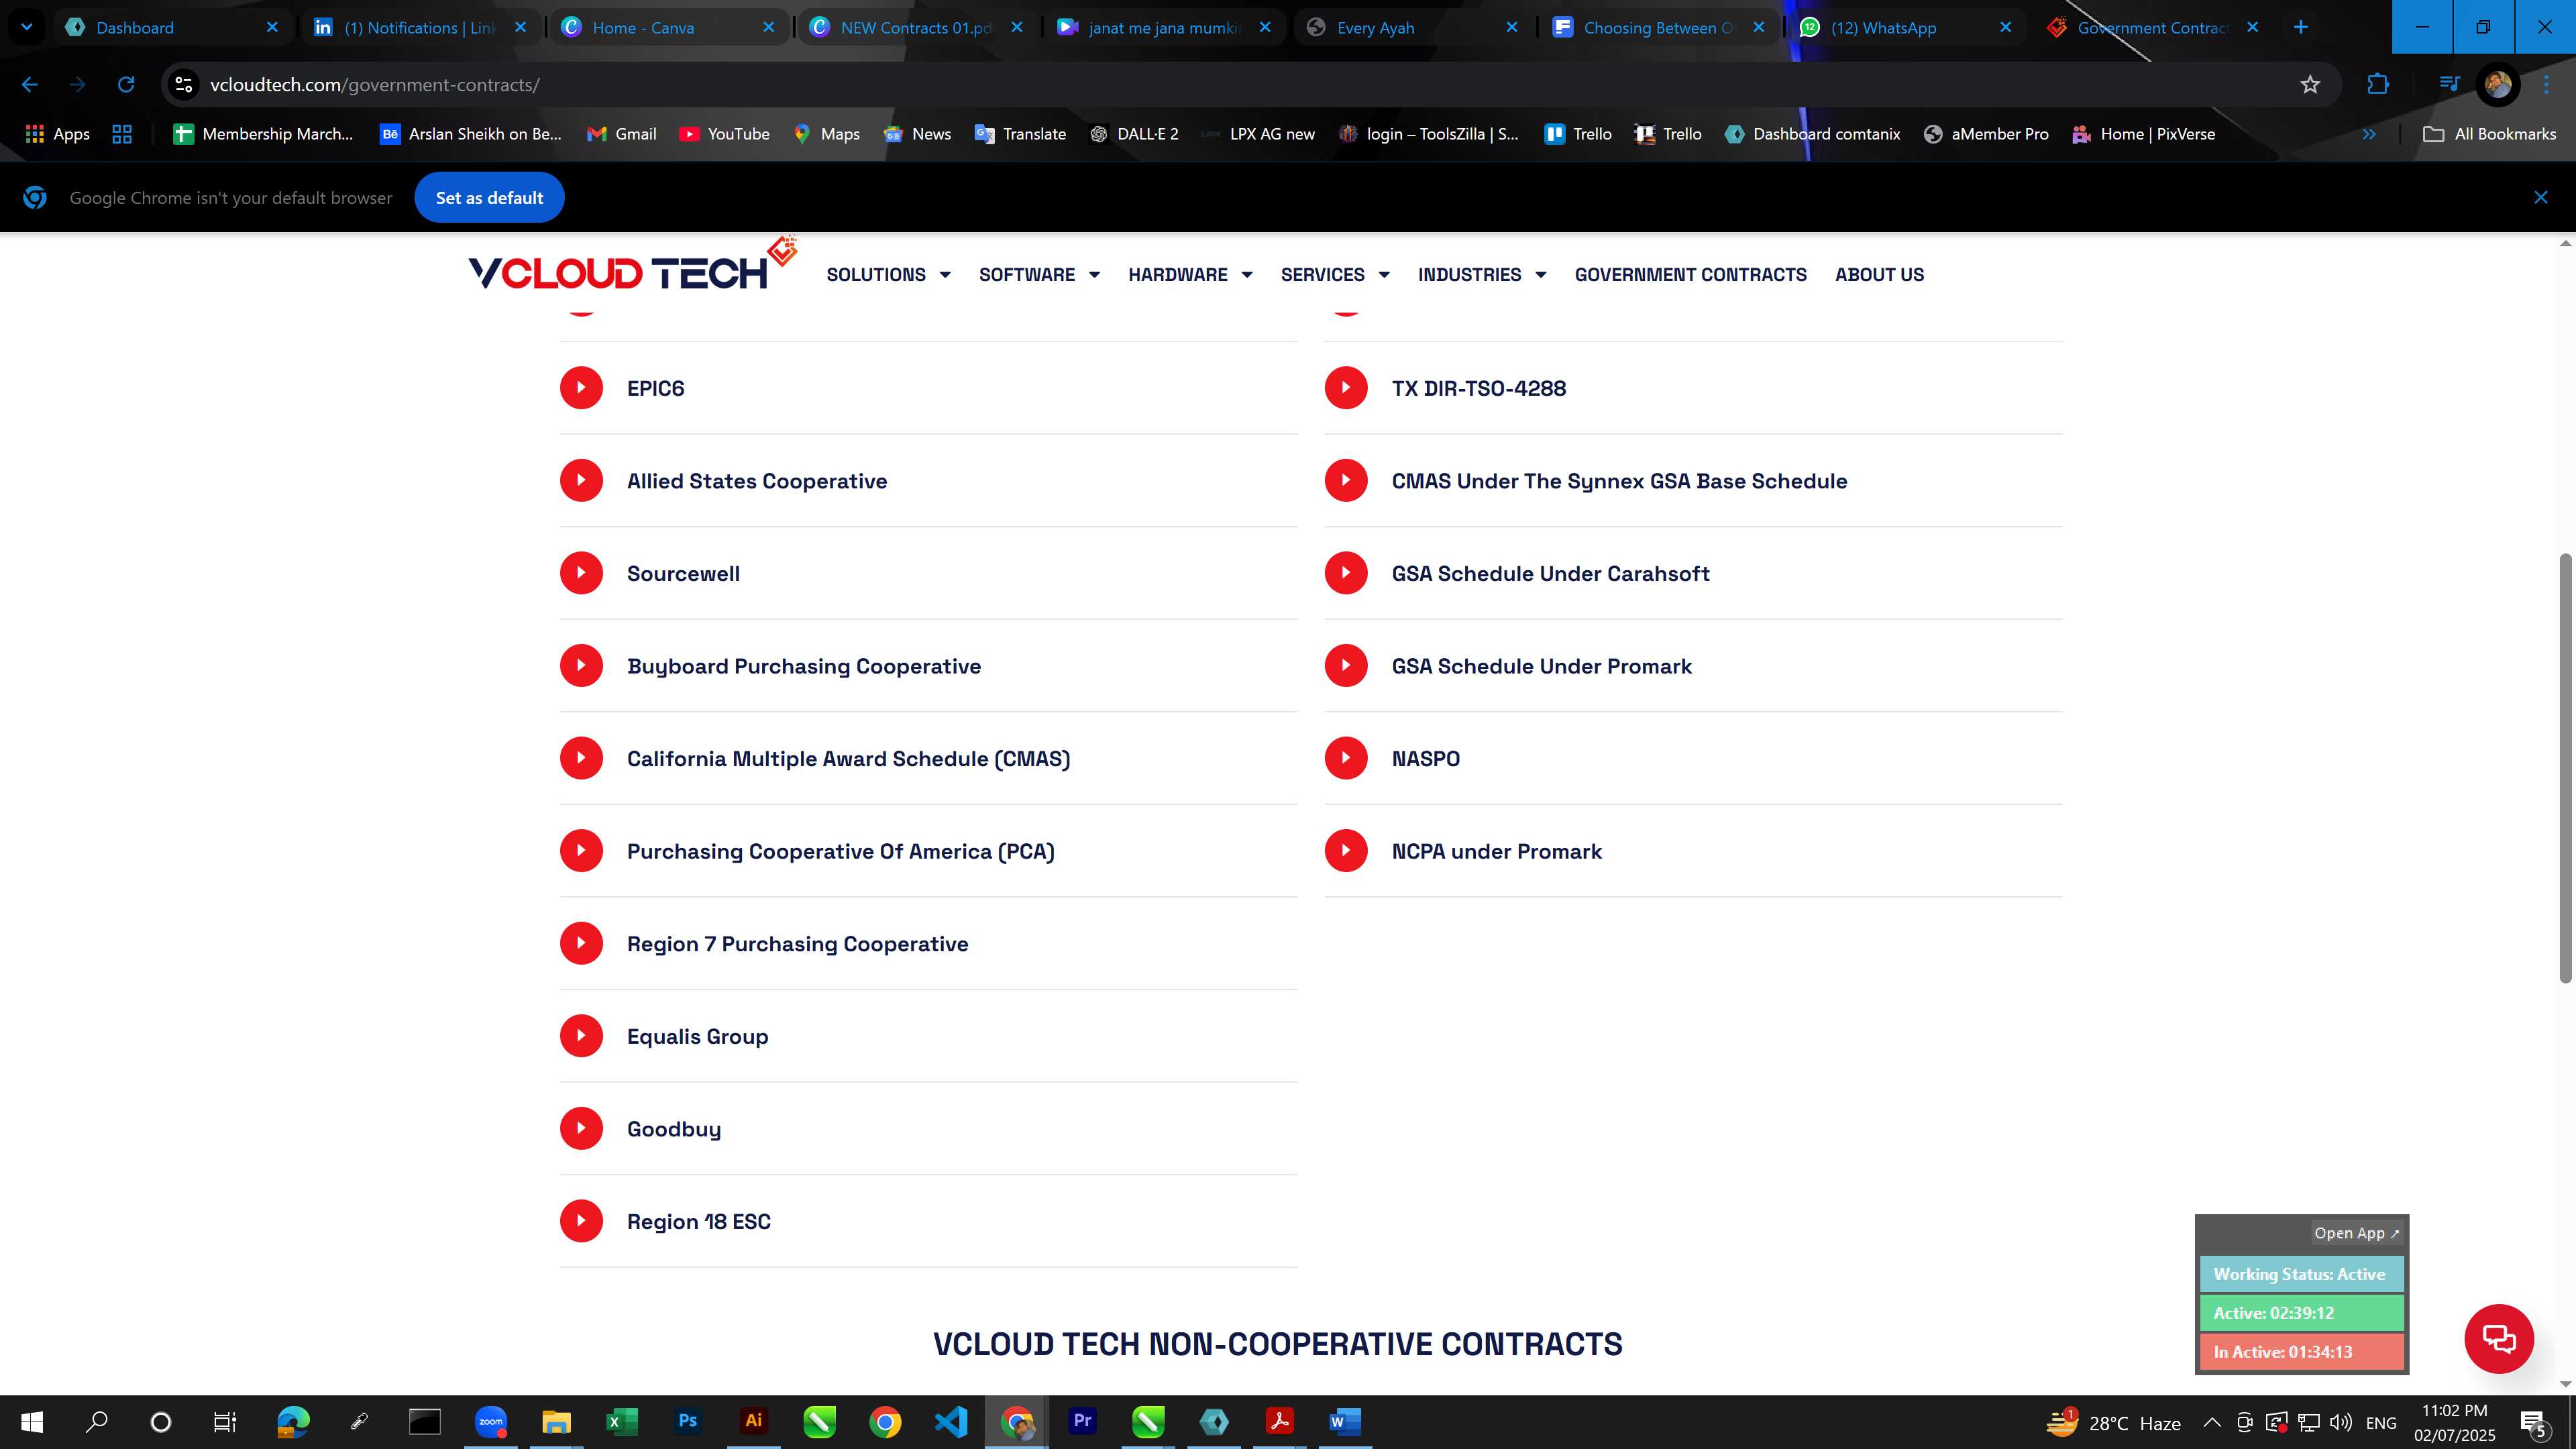This screenshot has height=1449, width=2576.
Task: Open Photoshop from the taskbar
Action: (688, 1421)
